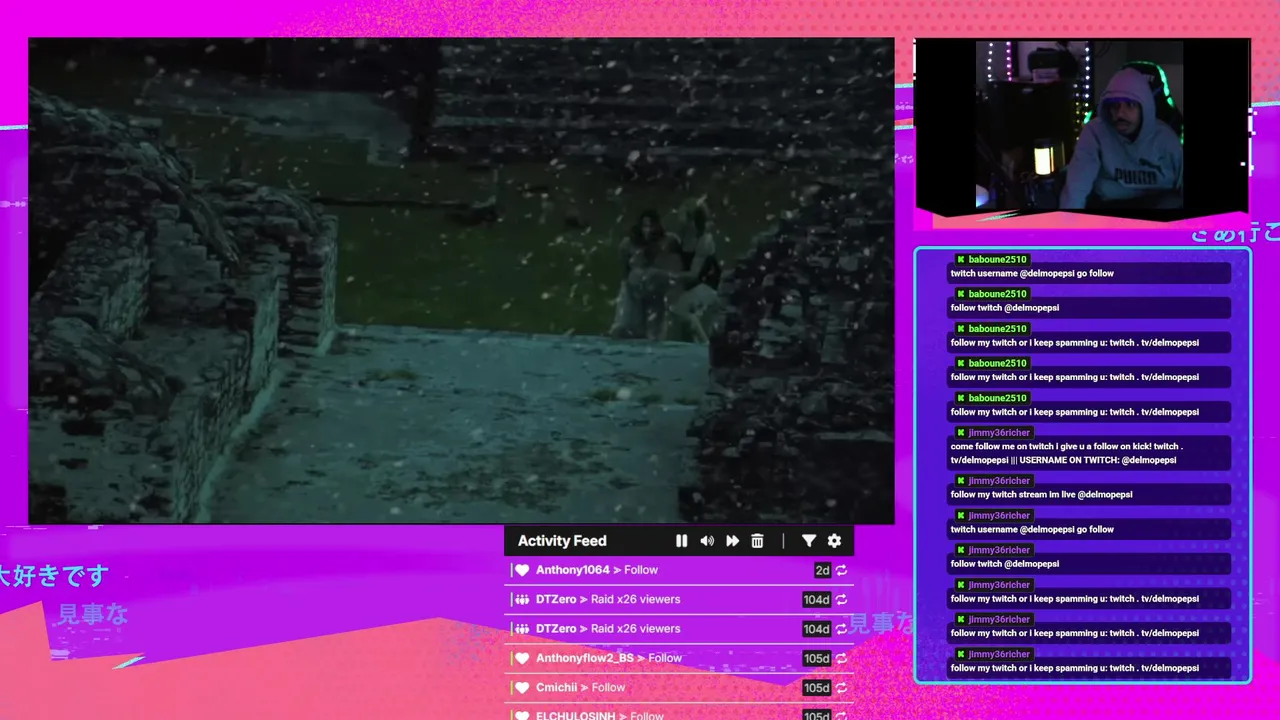Click baboune2510's 'follow twitch @delmopepsi' message
This screenshot has width=1280, height=720.
[x=1090, y=308]
